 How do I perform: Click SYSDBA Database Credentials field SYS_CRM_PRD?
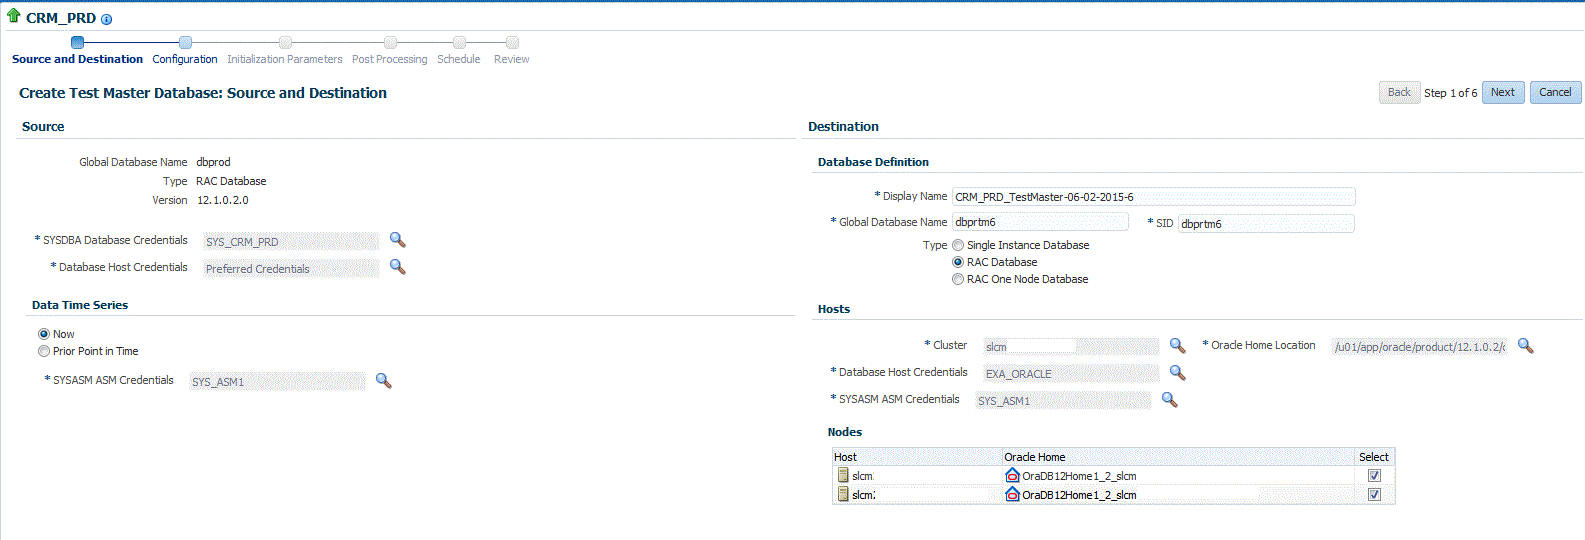coord(291,241)
